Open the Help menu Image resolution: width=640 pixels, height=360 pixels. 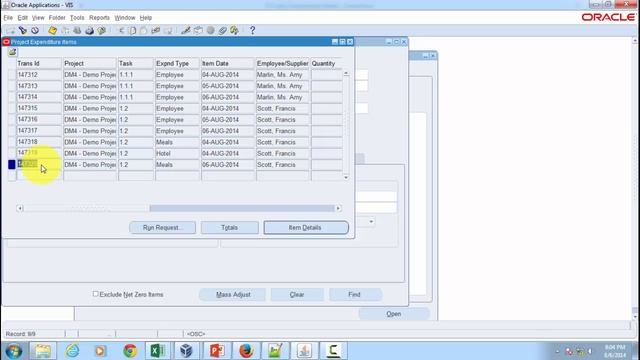point(146,18)
